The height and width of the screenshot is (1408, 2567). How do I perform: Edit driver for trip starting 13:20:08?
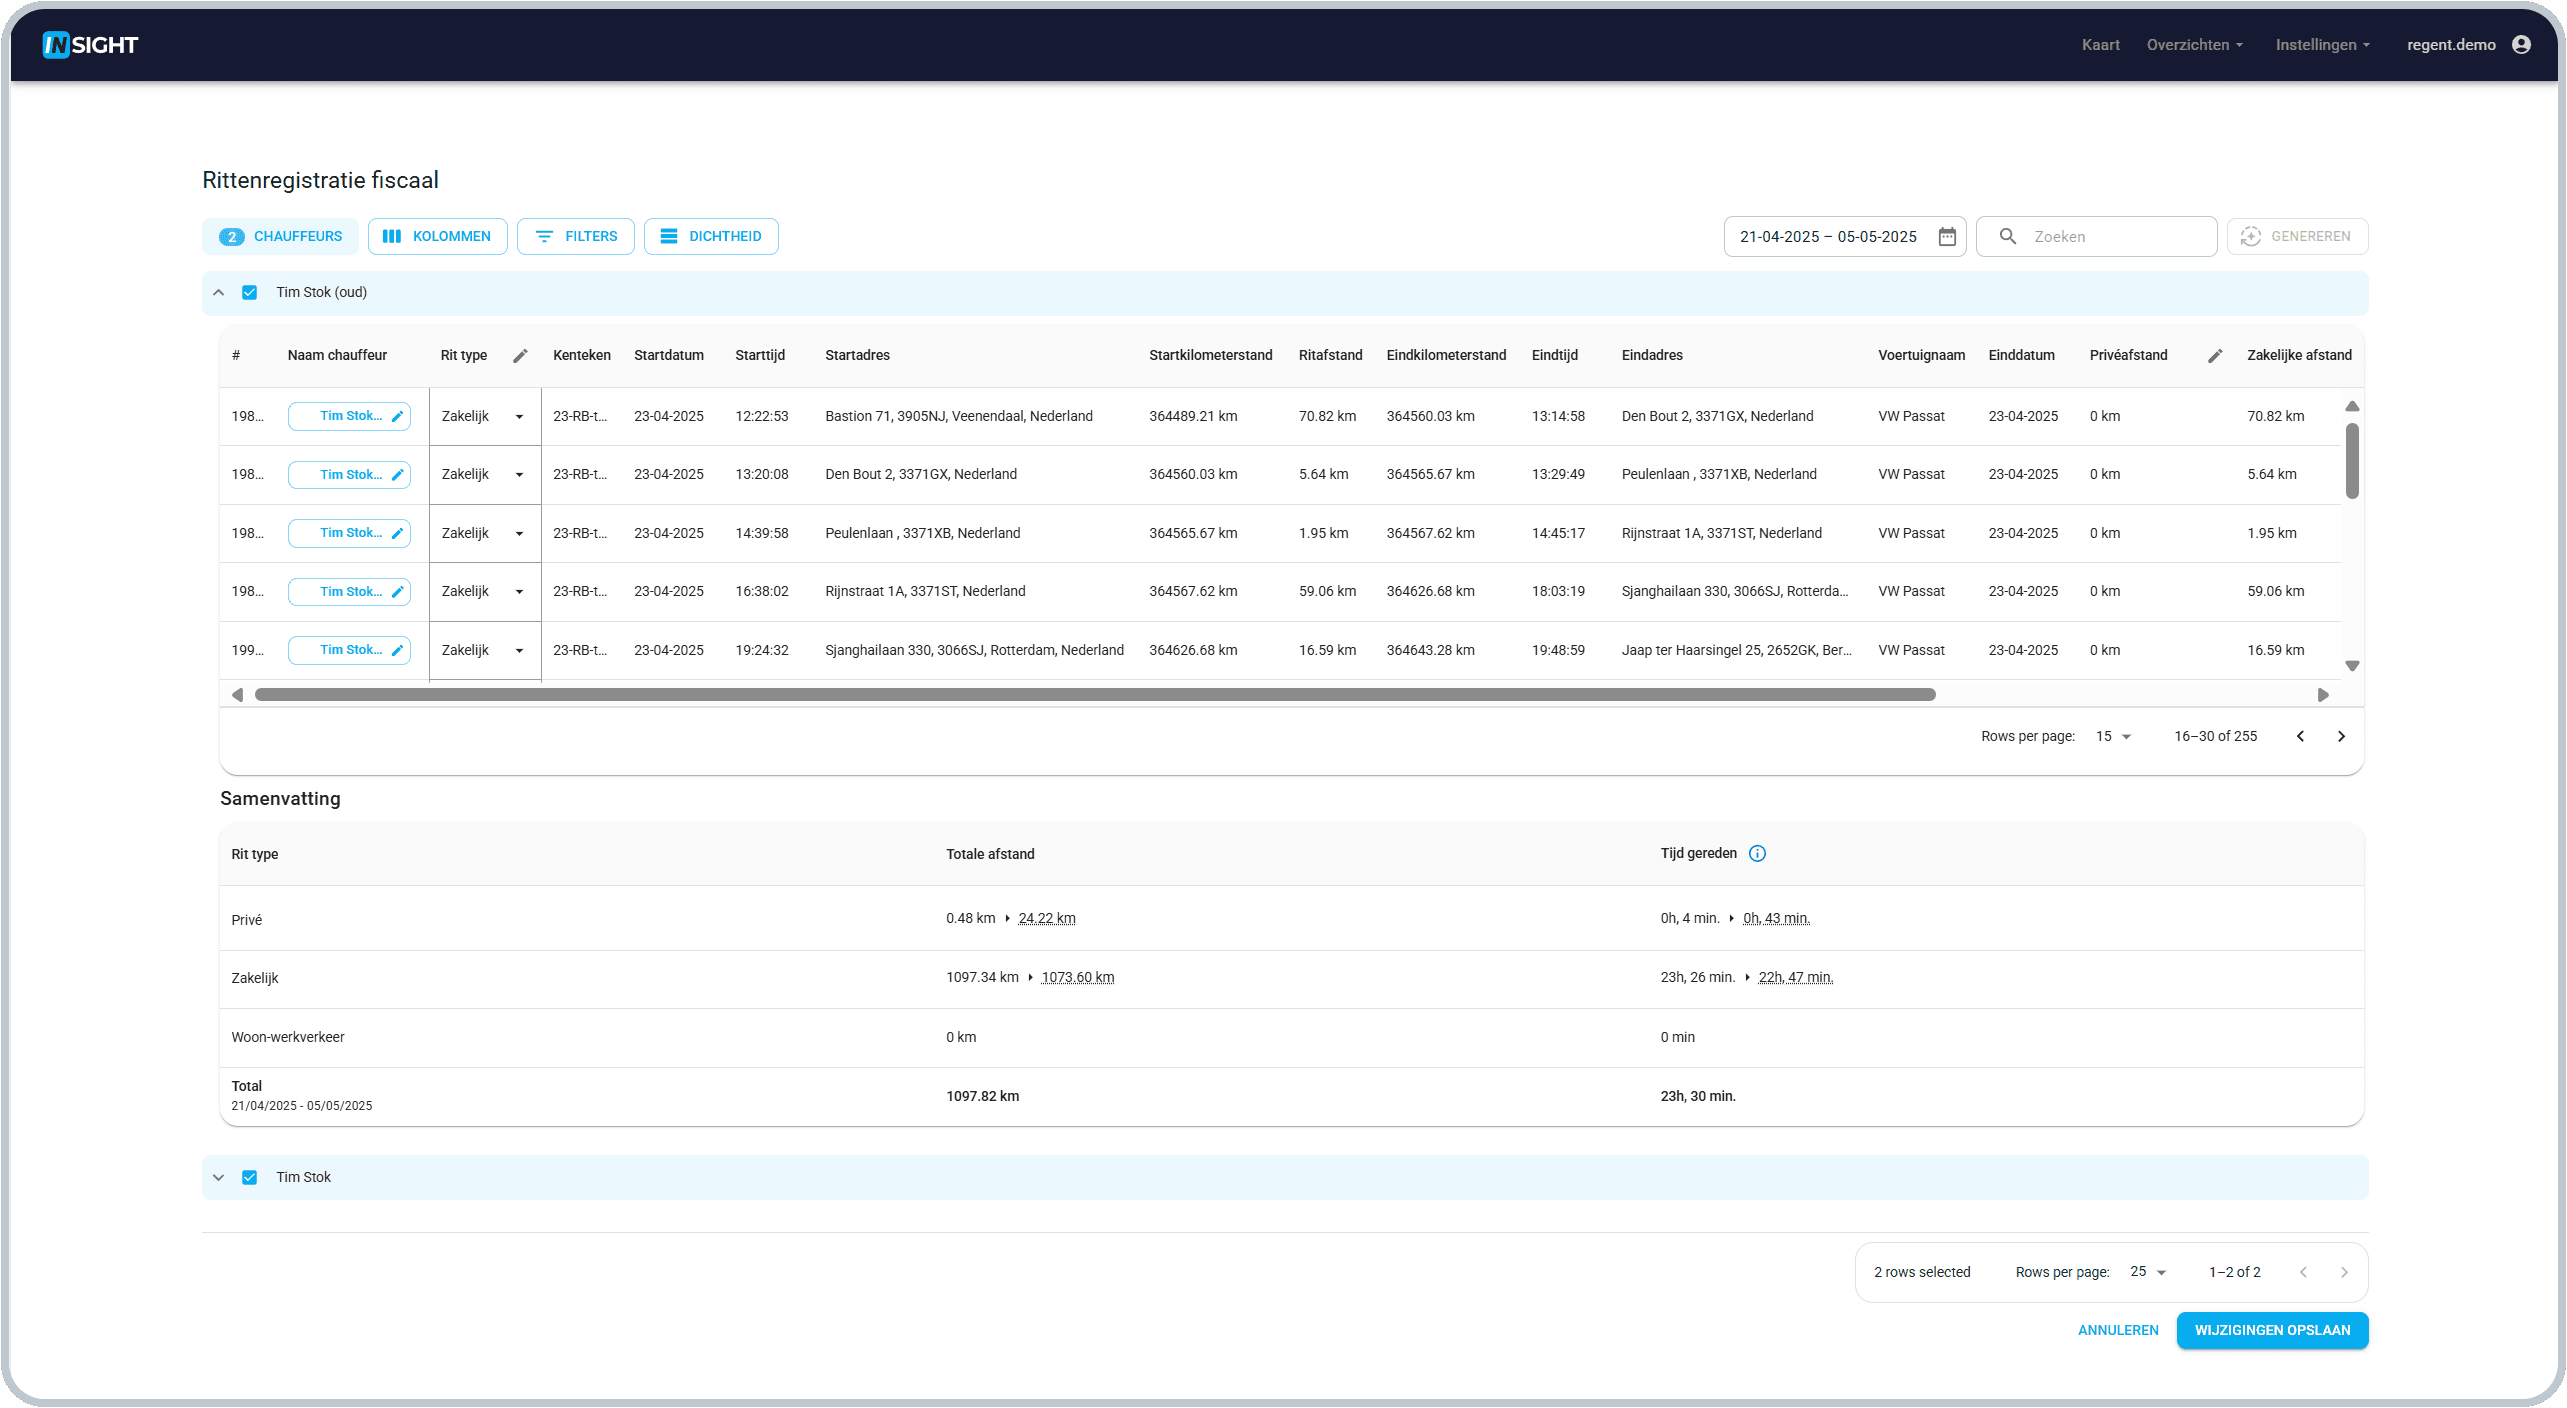349,475
